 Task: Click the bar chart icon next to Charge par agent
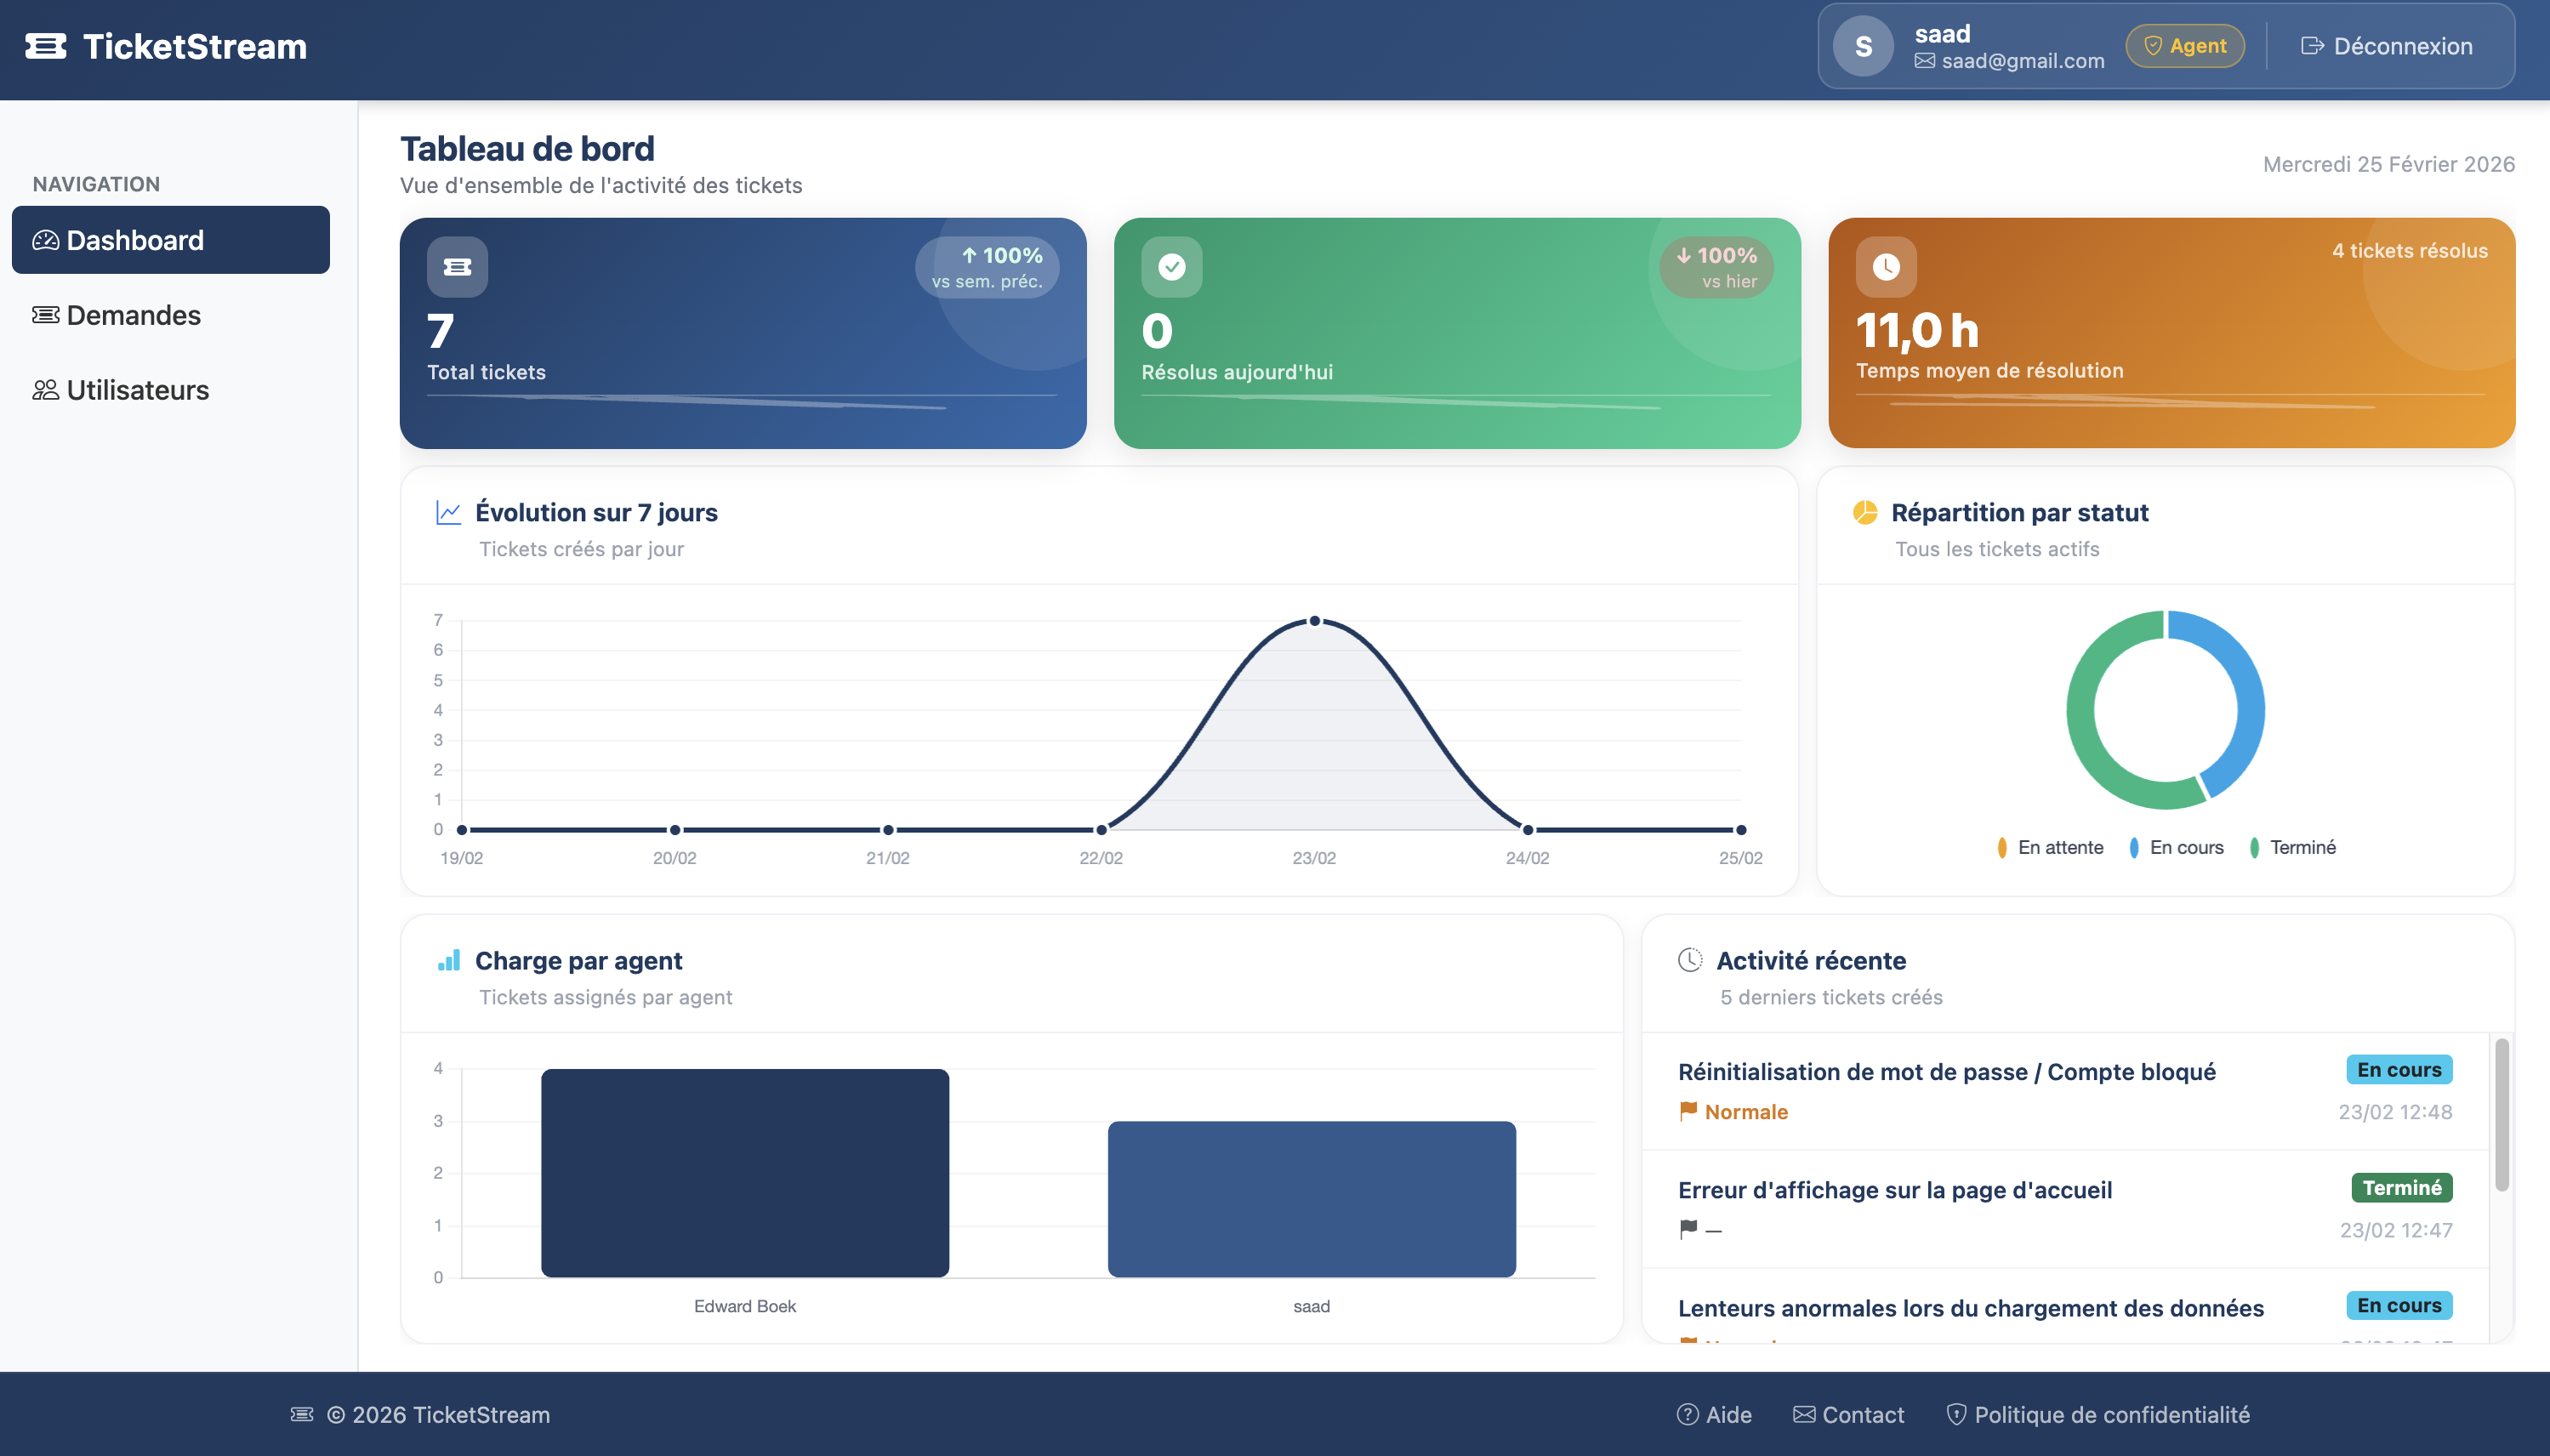click(x=449, y=960)
